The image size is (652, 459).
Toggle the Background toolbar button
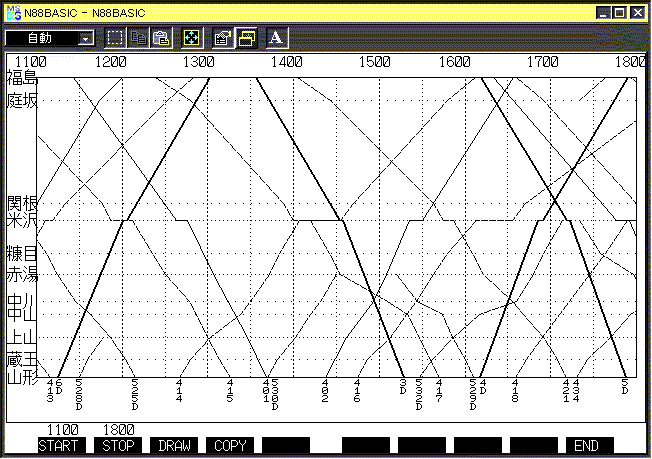pos(245,38)
